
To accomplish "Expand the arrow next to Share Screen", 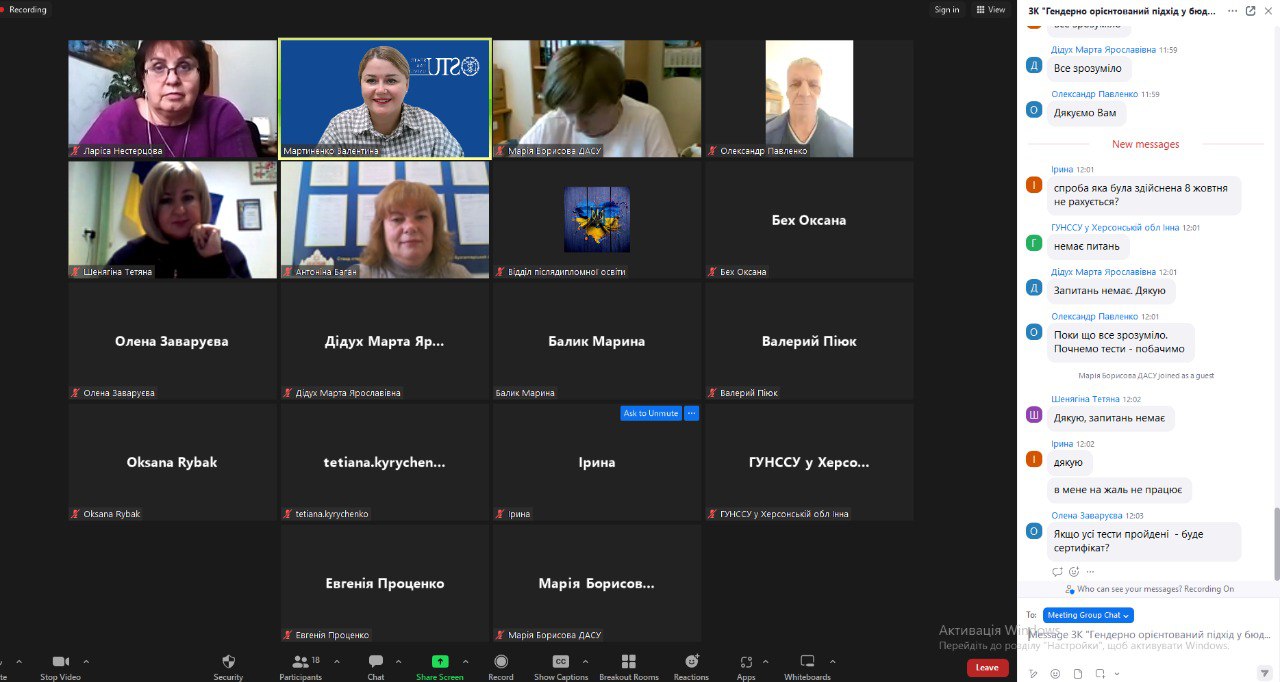I will pos(465,661).
